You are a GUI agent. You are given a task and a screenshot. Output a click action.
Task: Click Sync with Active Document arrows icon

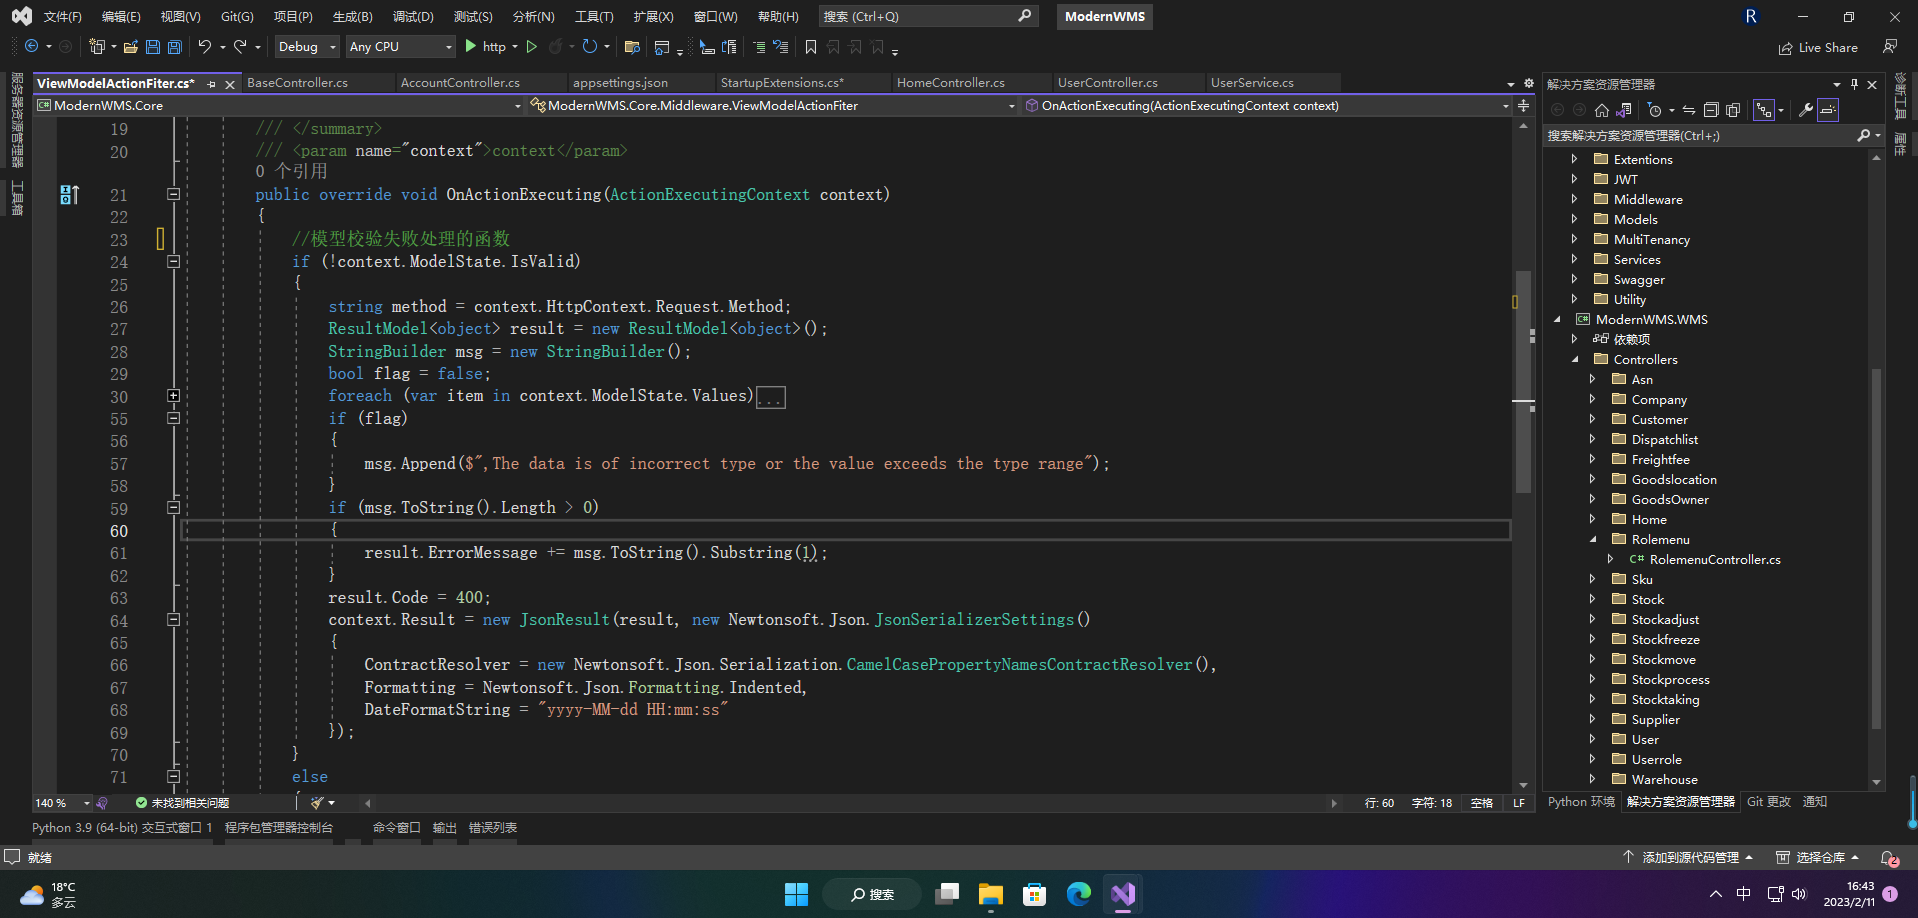tap(1689, 110)
